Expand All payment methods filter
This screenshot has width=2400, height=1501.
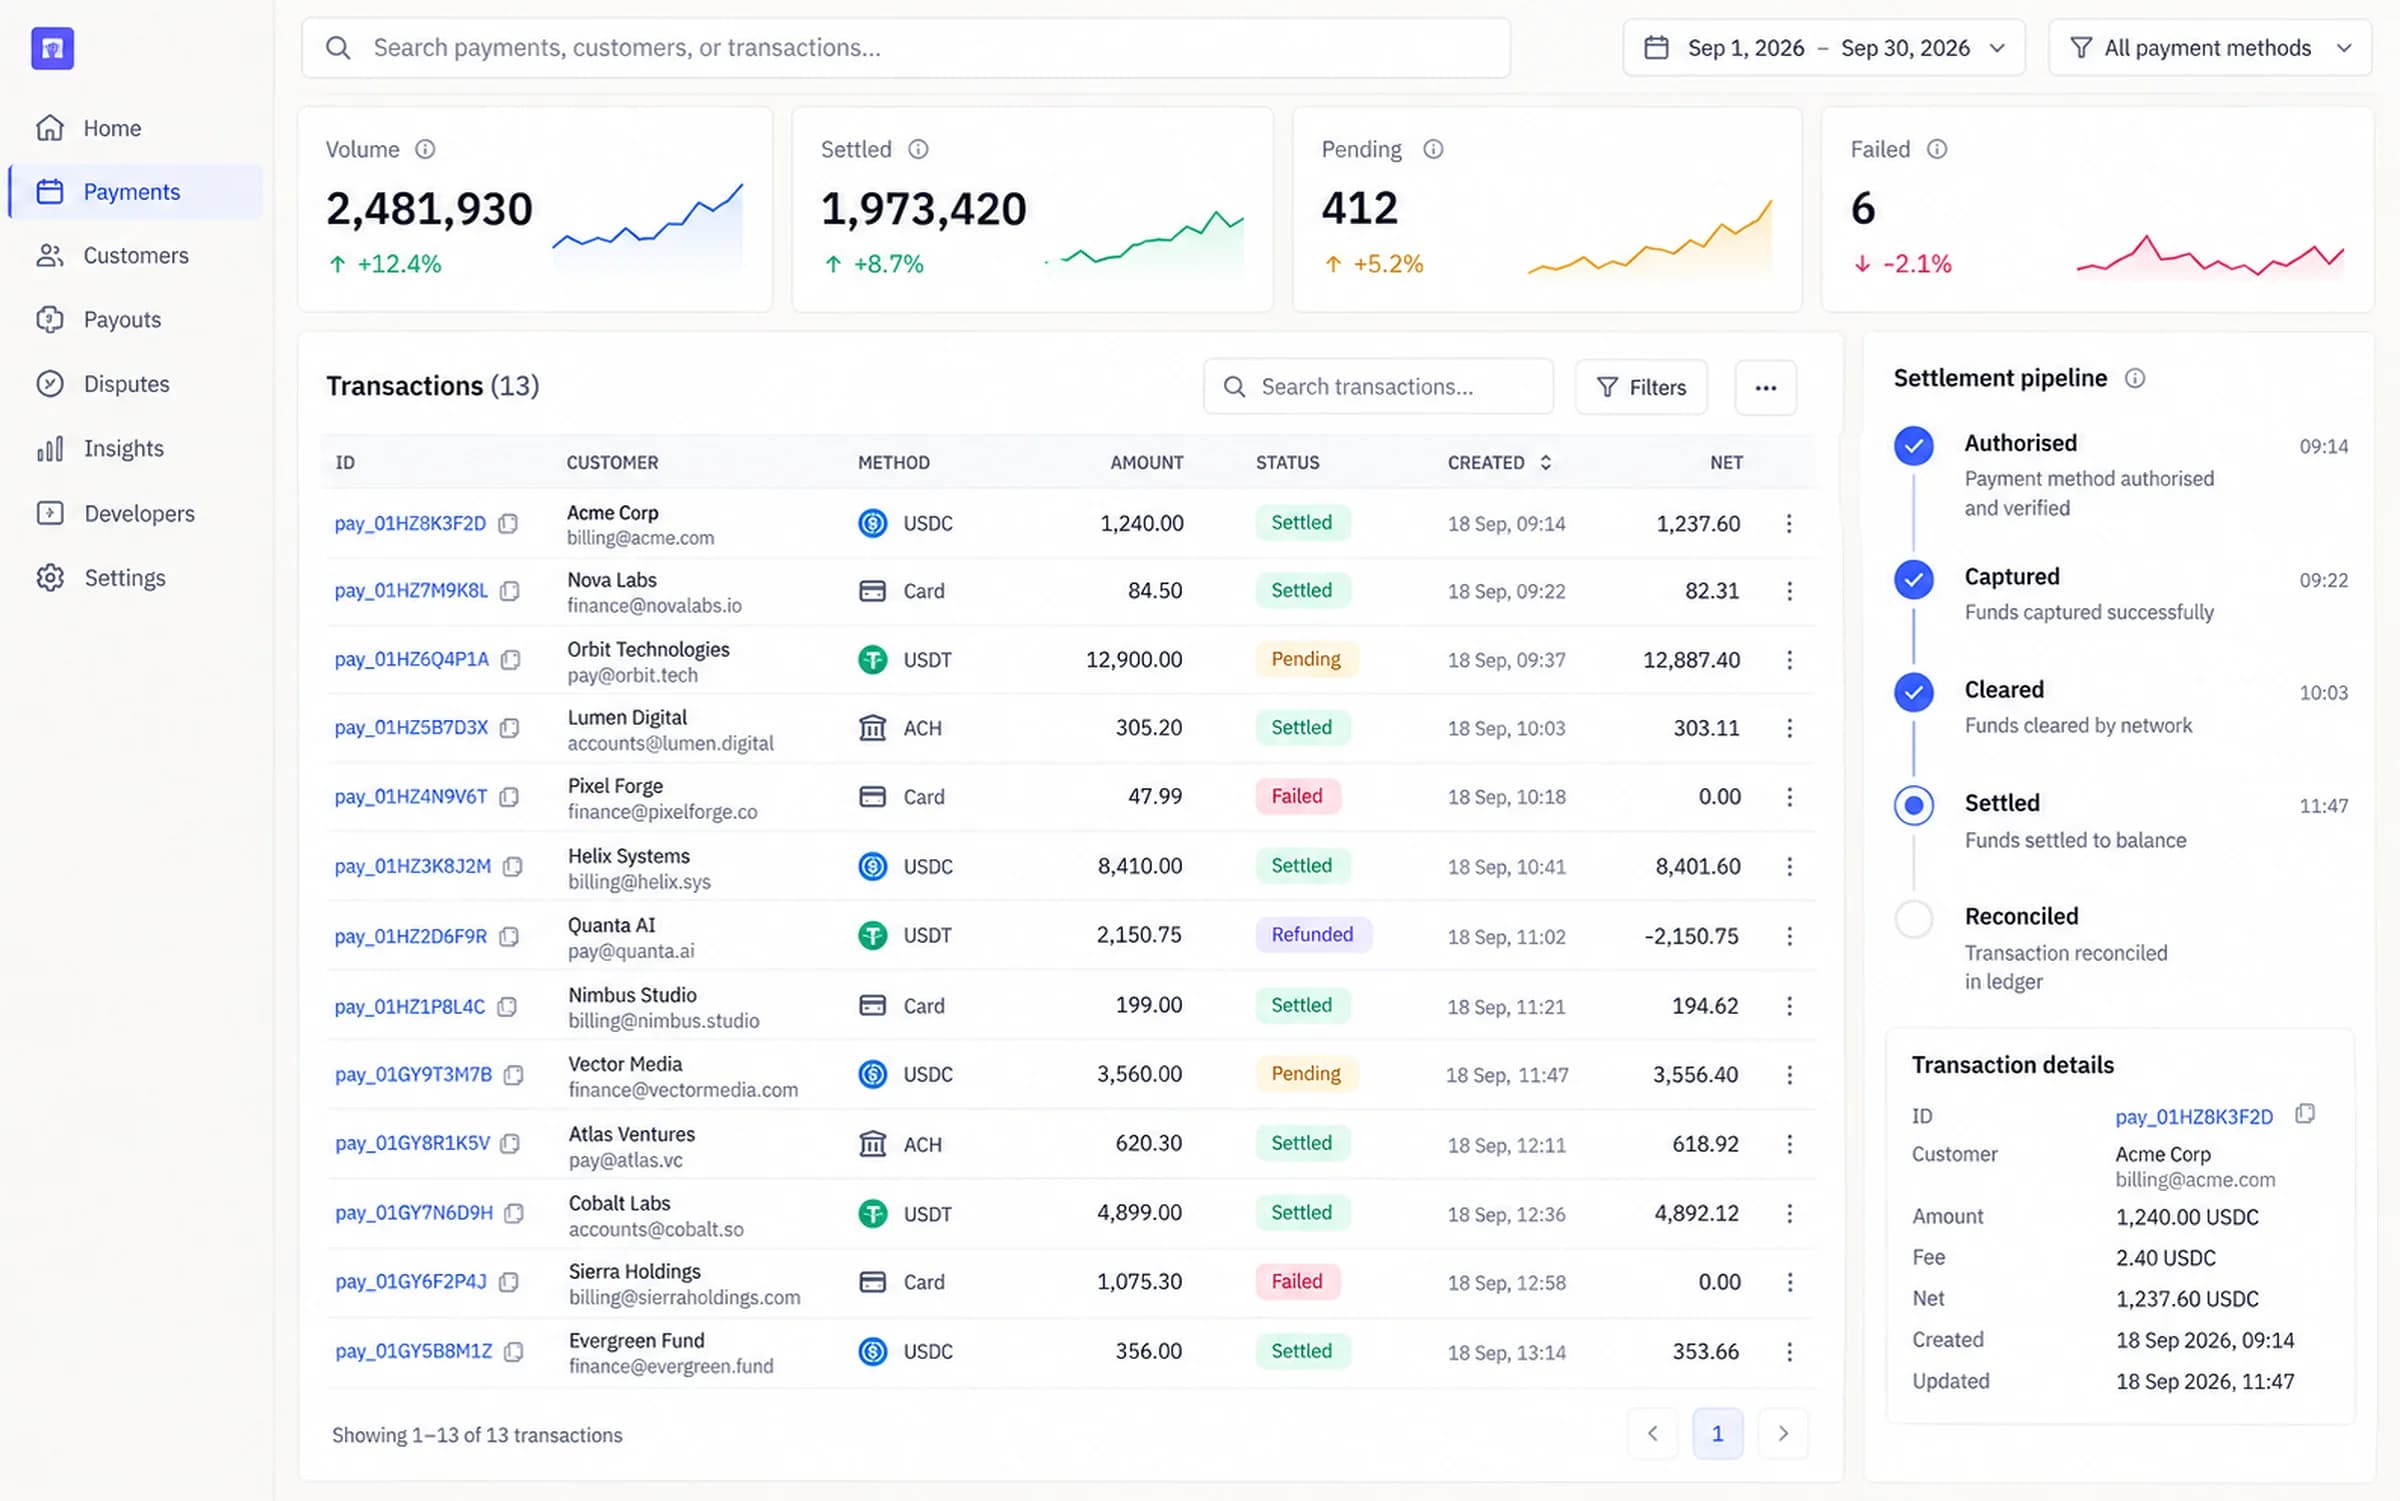2210,48
